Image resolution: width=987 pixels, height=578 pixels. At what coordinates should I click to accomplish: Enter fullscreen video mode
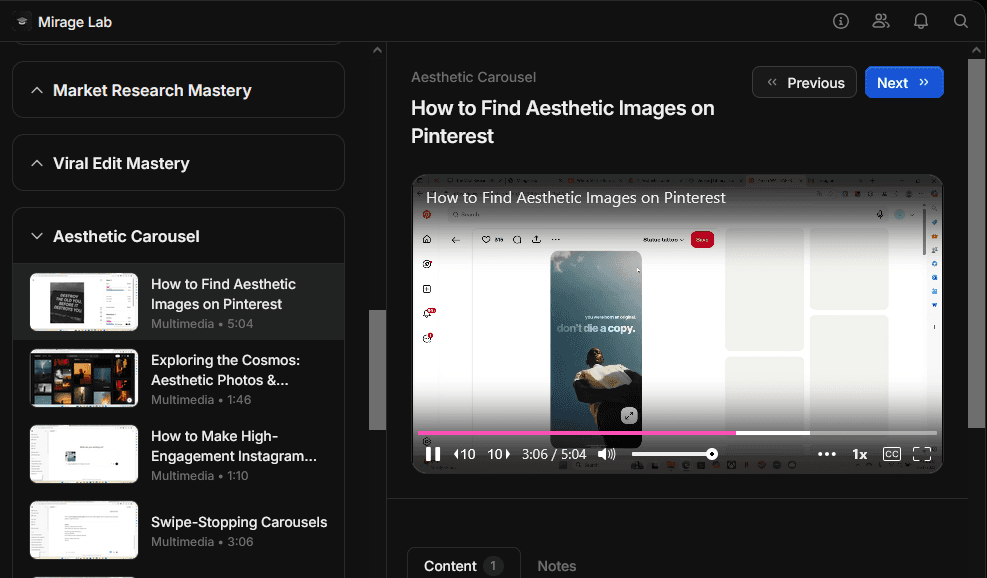[x=922, y=454]
